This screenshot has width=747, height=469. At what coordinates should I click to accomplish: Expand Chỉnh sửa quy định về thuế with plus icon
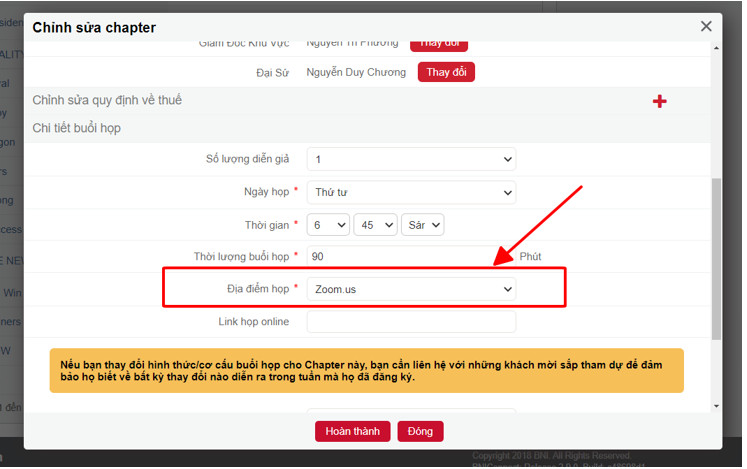pyautogui.click(x=659, y=101)
